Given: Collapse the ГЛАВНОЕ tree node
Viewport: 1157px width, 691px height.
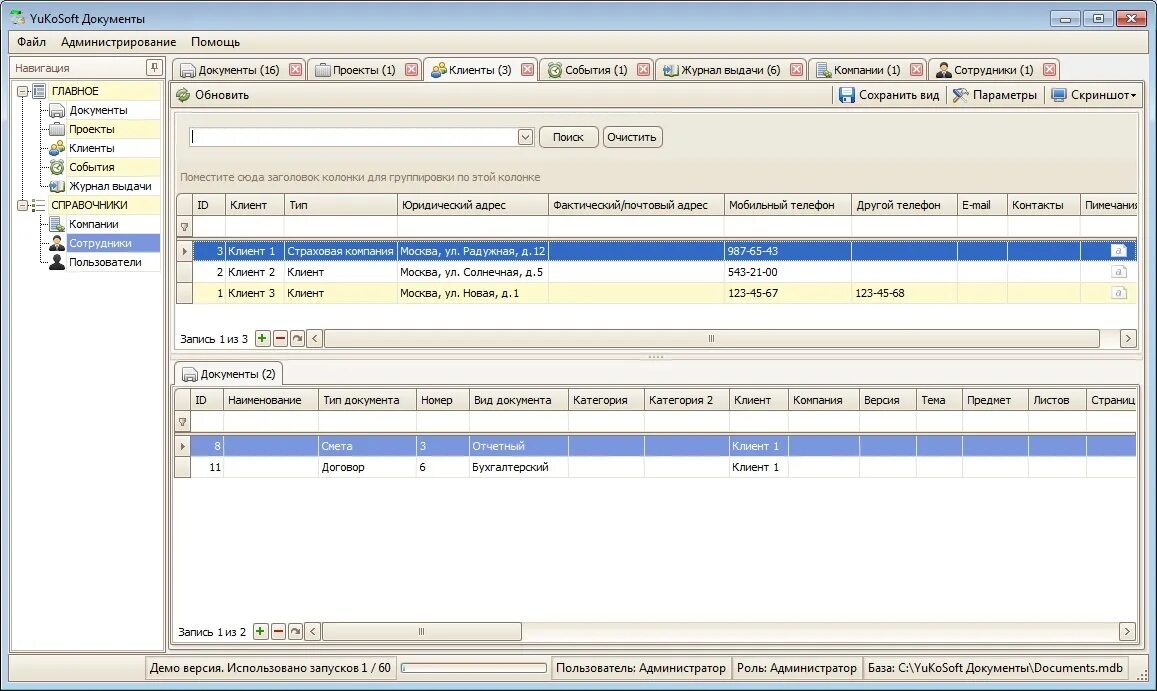Looking at the screenshot, I should click(x=23, y=92).
